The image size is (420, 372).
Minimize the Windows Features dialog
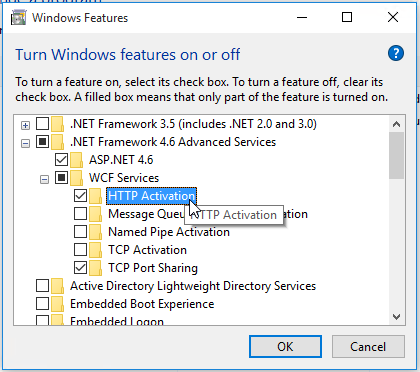[x=302, y=17]
